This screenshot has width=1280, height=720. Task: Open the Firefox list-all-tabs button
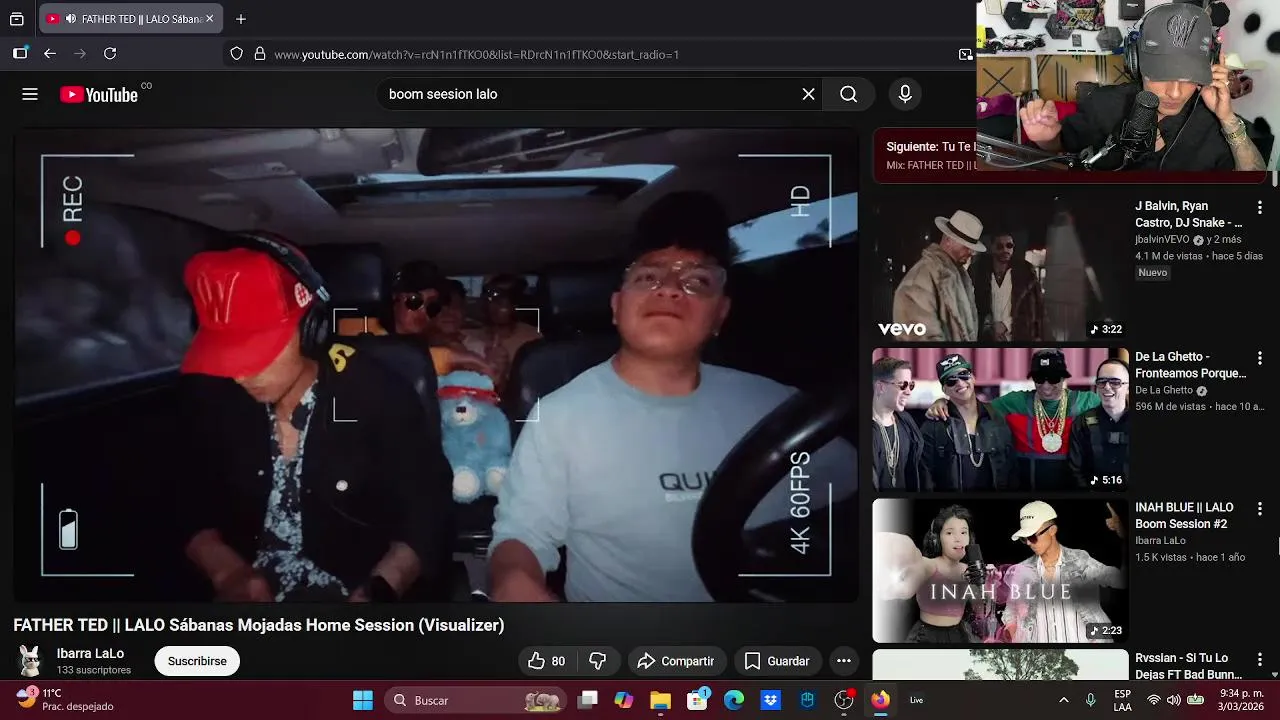point(17,19)
